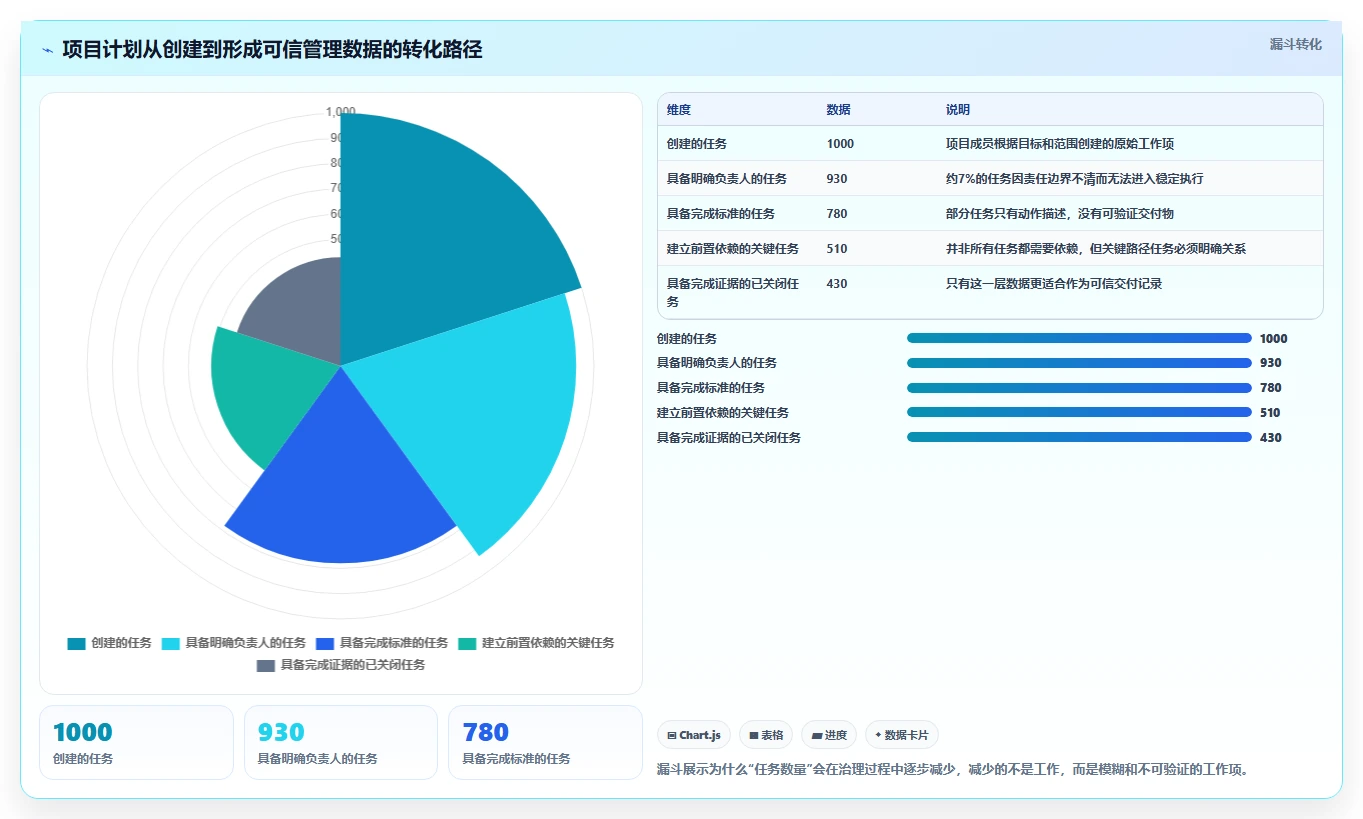Click the footer note beginning 漏斗展示为什么
The height and width of the screenshot is (819, 1363).
pyautogui.click(x=953, y=770)
